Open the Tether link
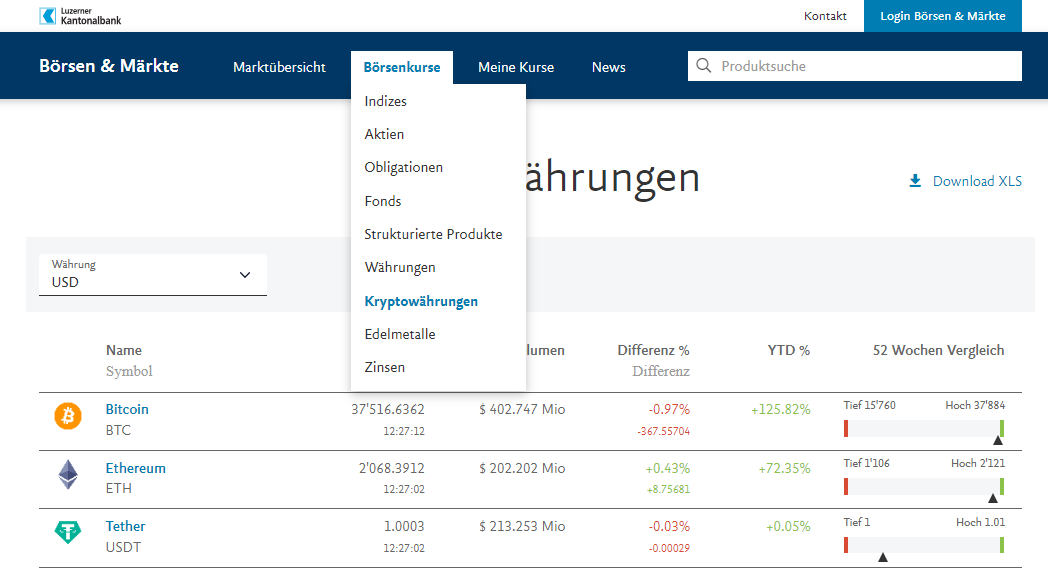Image resolution: width=1048 pixels, height=572 pixels. tap(125, 526)
